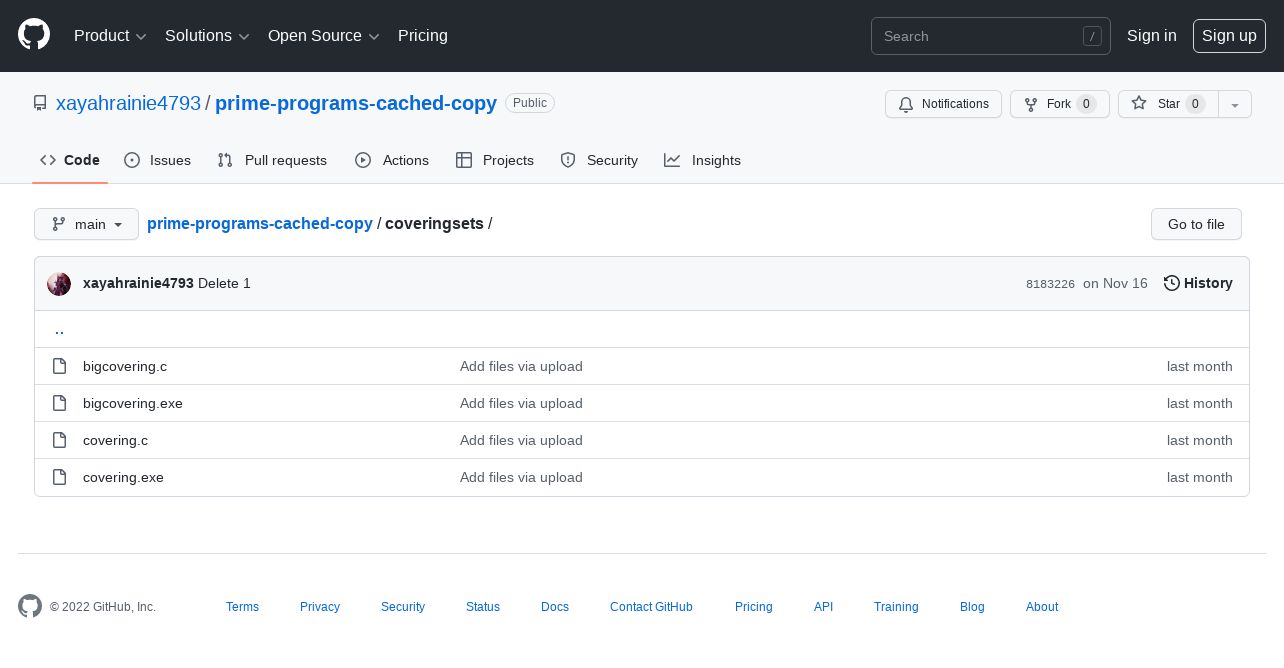
Task: Open the Pricing link in the header
Action: coord(423,35)
